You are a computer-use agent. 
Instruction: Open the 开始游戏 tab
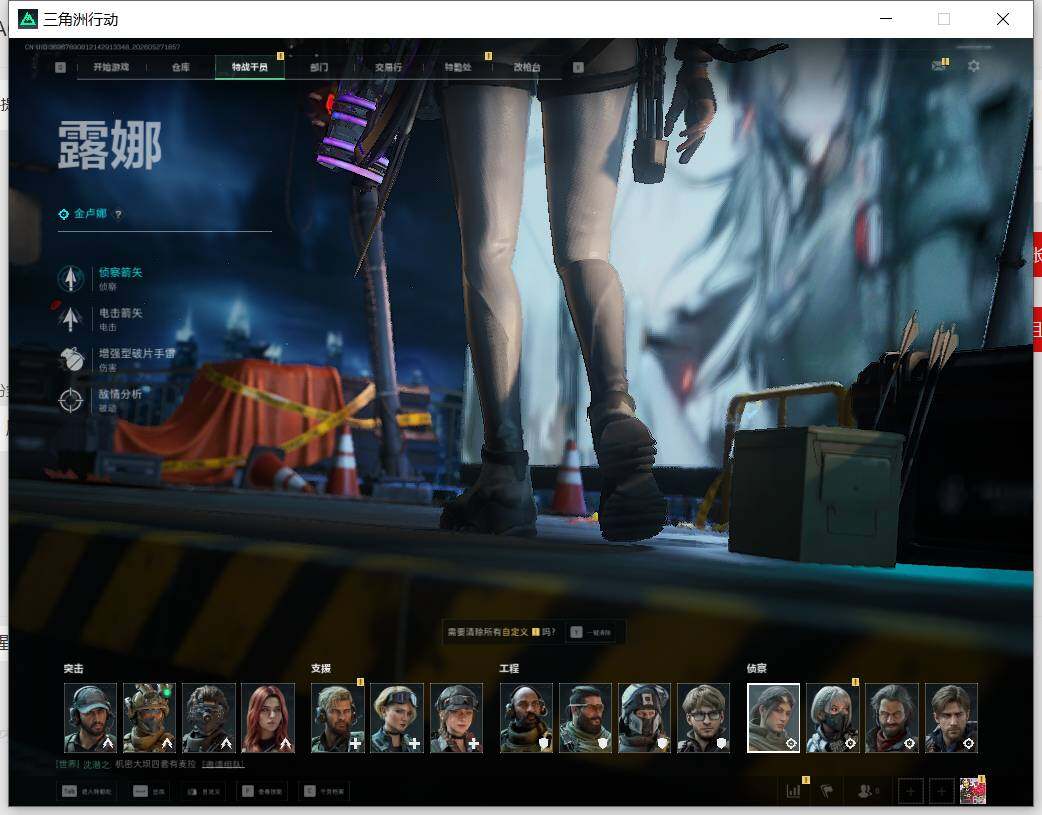111,67
